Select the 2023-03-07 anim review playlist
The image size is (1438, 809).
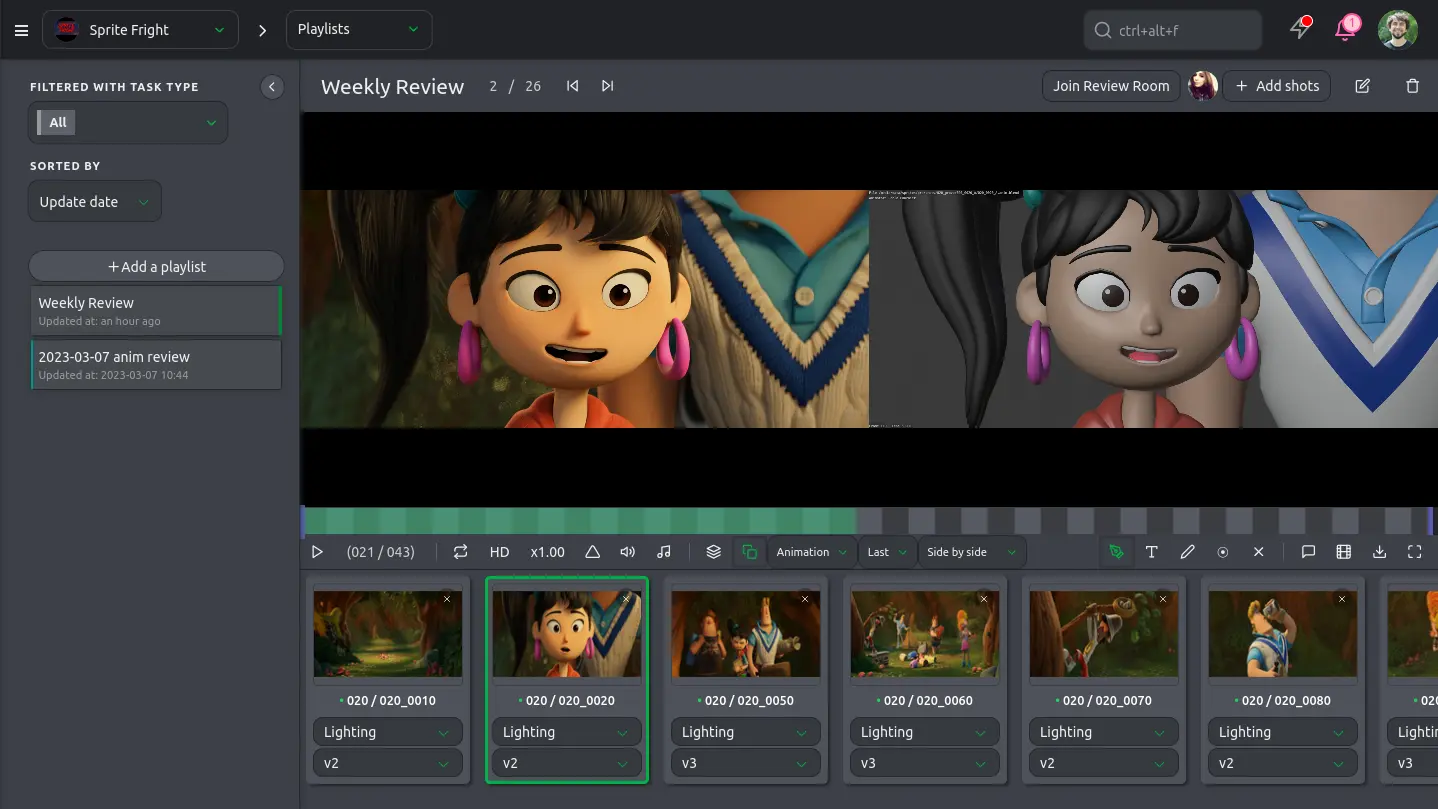(x=156, y=364)
